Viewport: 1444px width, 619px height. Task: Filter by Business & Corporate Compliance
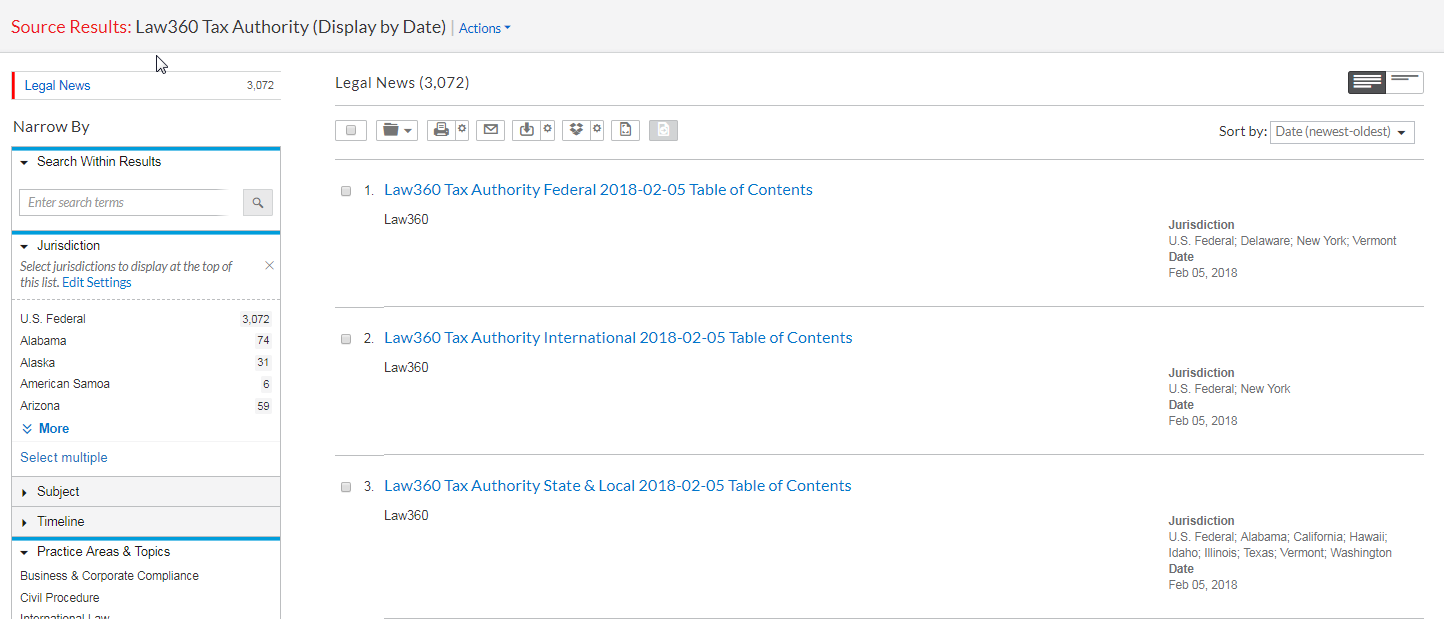109,576
